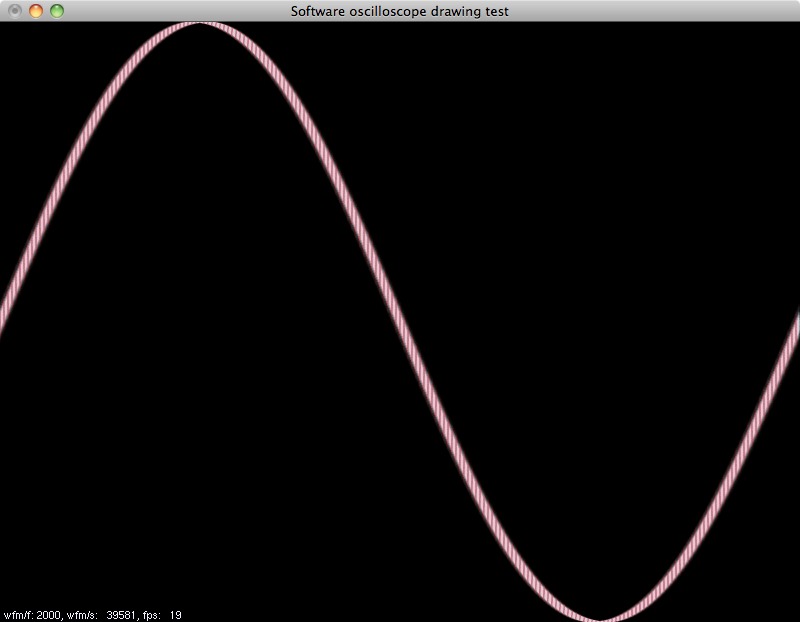Viewport: 800px width, 622px height.
Task: Click the 'fps: 19' status readout
Action: point(162,615)
